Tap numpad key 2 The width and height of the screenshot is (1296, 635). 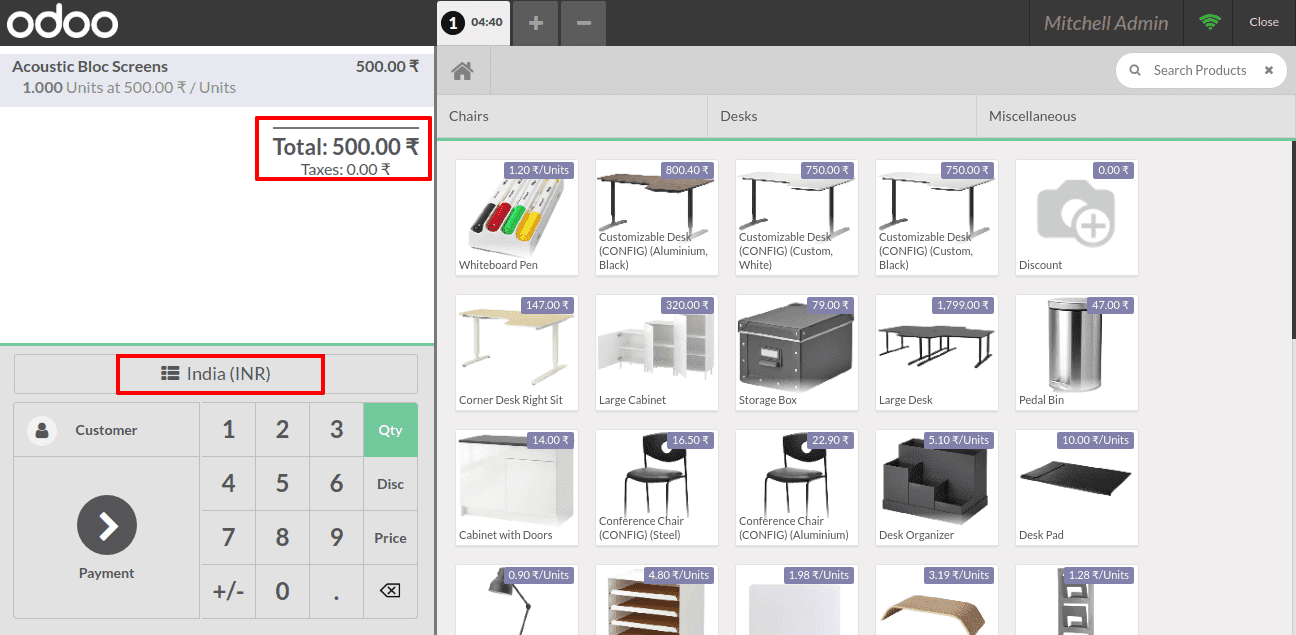pos(283,430)
